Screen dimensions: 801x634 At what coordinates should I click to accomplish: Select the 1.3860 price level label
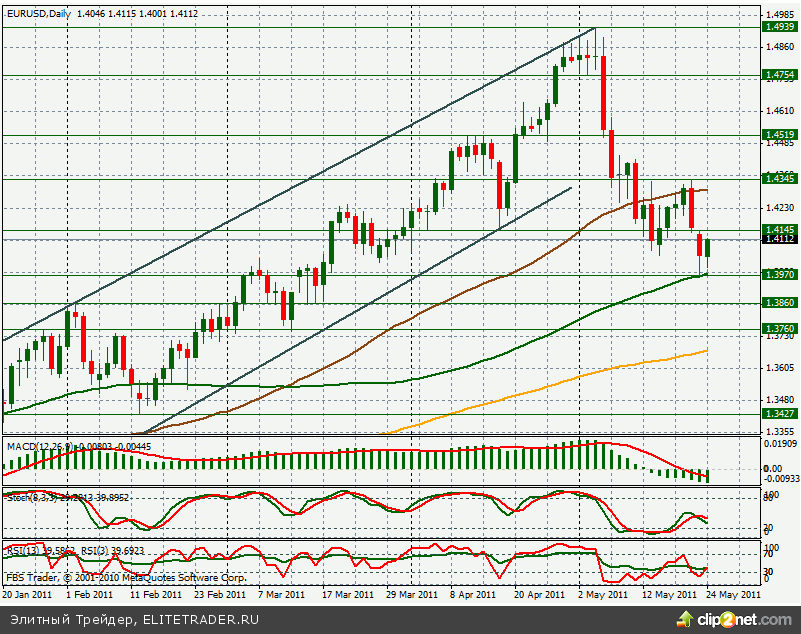click(x=778, y=302)
